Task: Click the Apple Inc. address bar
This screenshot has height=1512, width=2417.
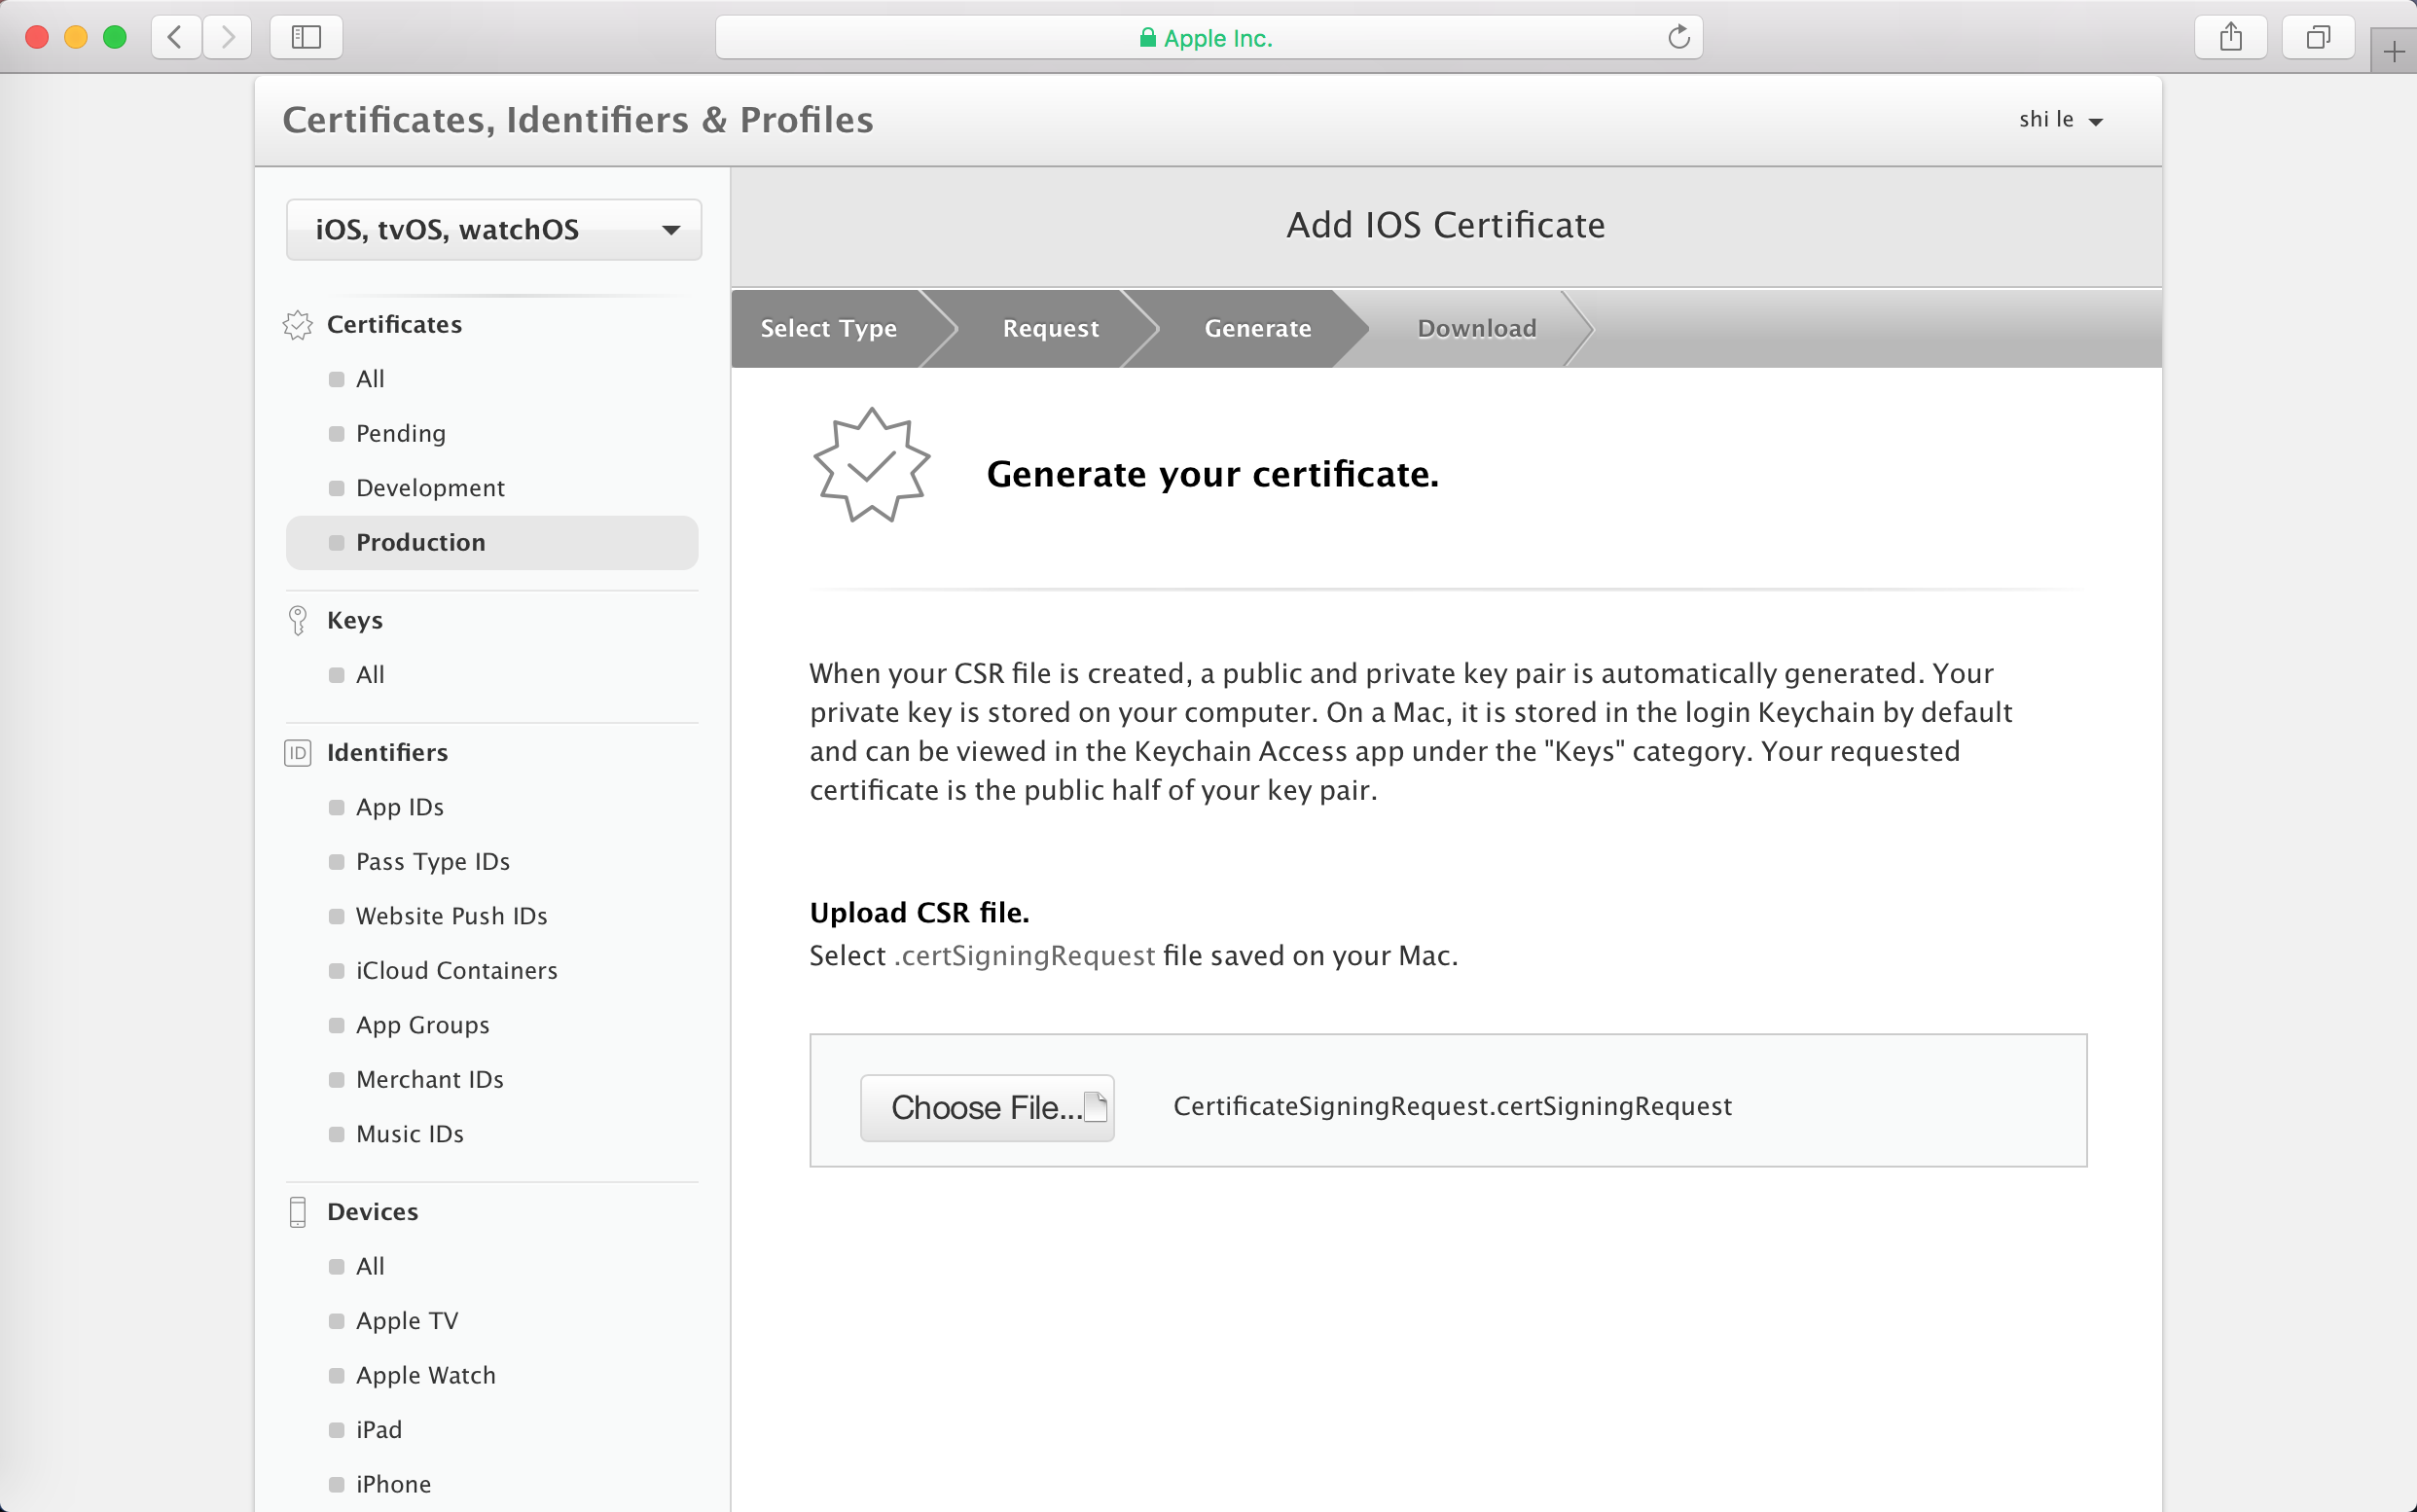Action: pyautogui.click(x=1208, y=37)
